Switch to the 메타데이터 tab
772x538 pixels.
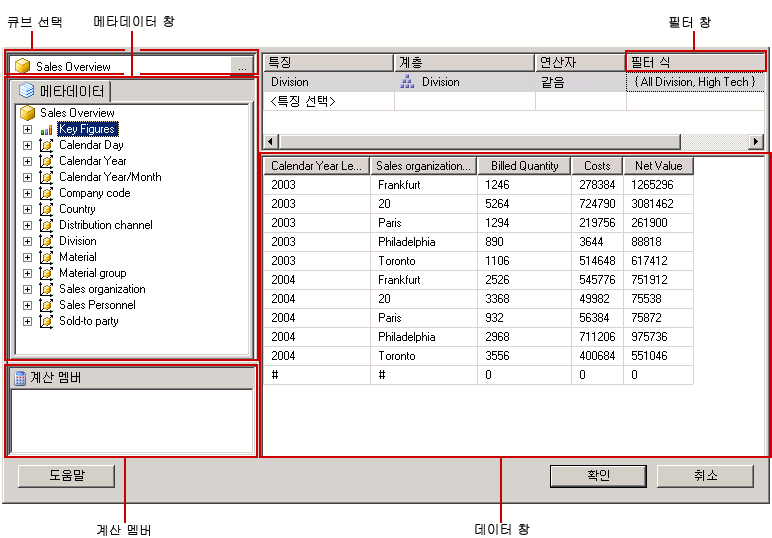tap(62, 91)
